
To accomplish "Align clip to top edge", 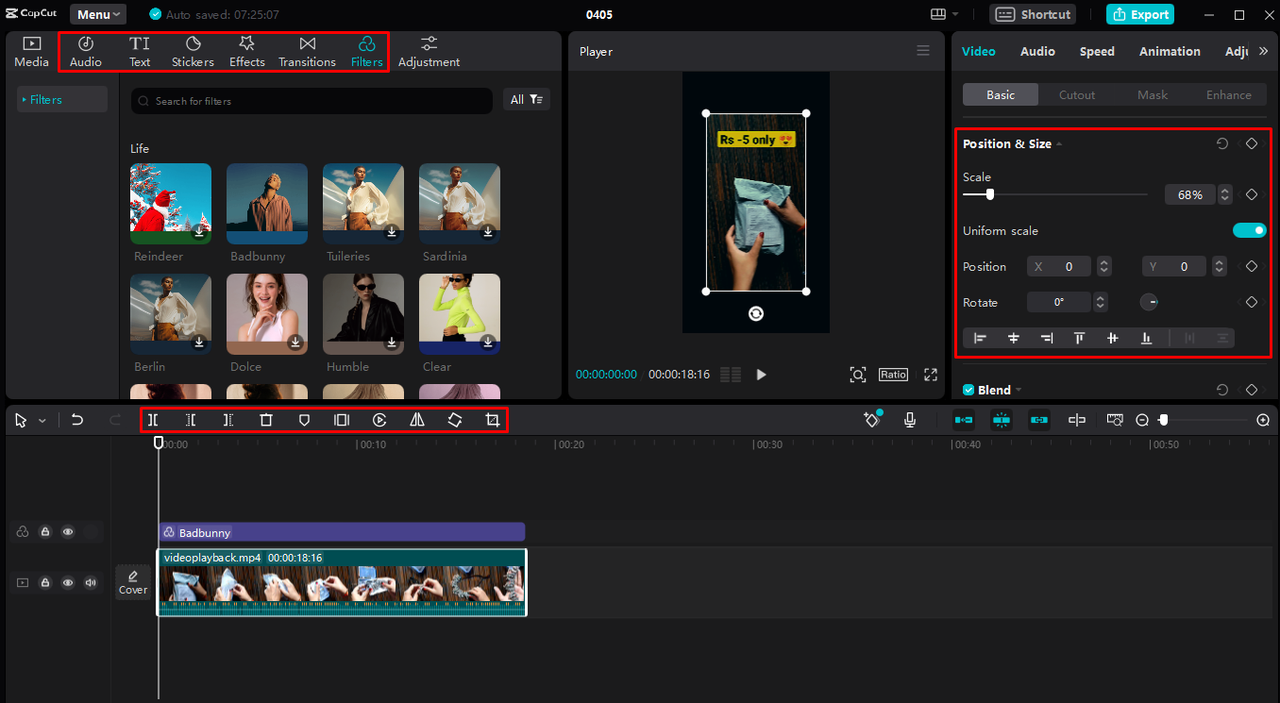I will point(1079,338).
